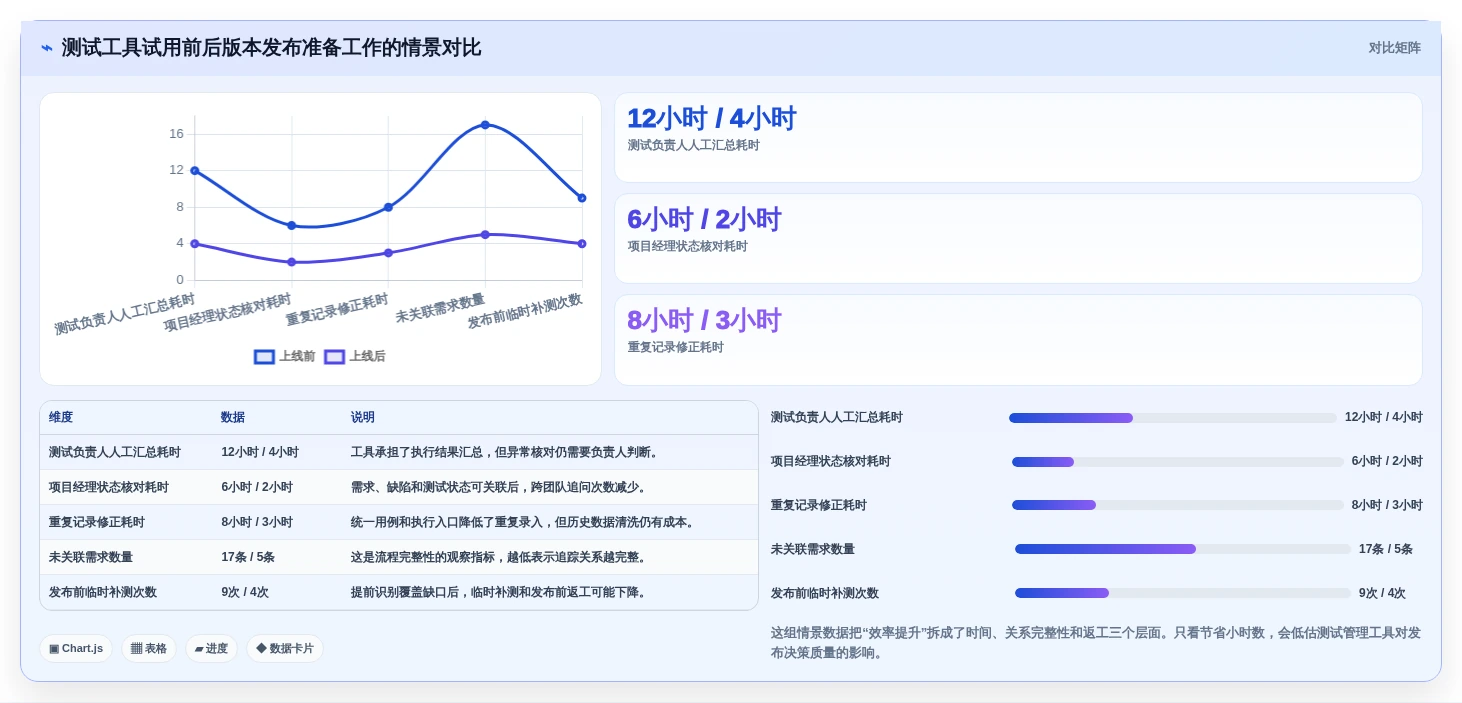Click table cell 未关联需求数量
The image size is (1462, 703).
click(91, 558)
